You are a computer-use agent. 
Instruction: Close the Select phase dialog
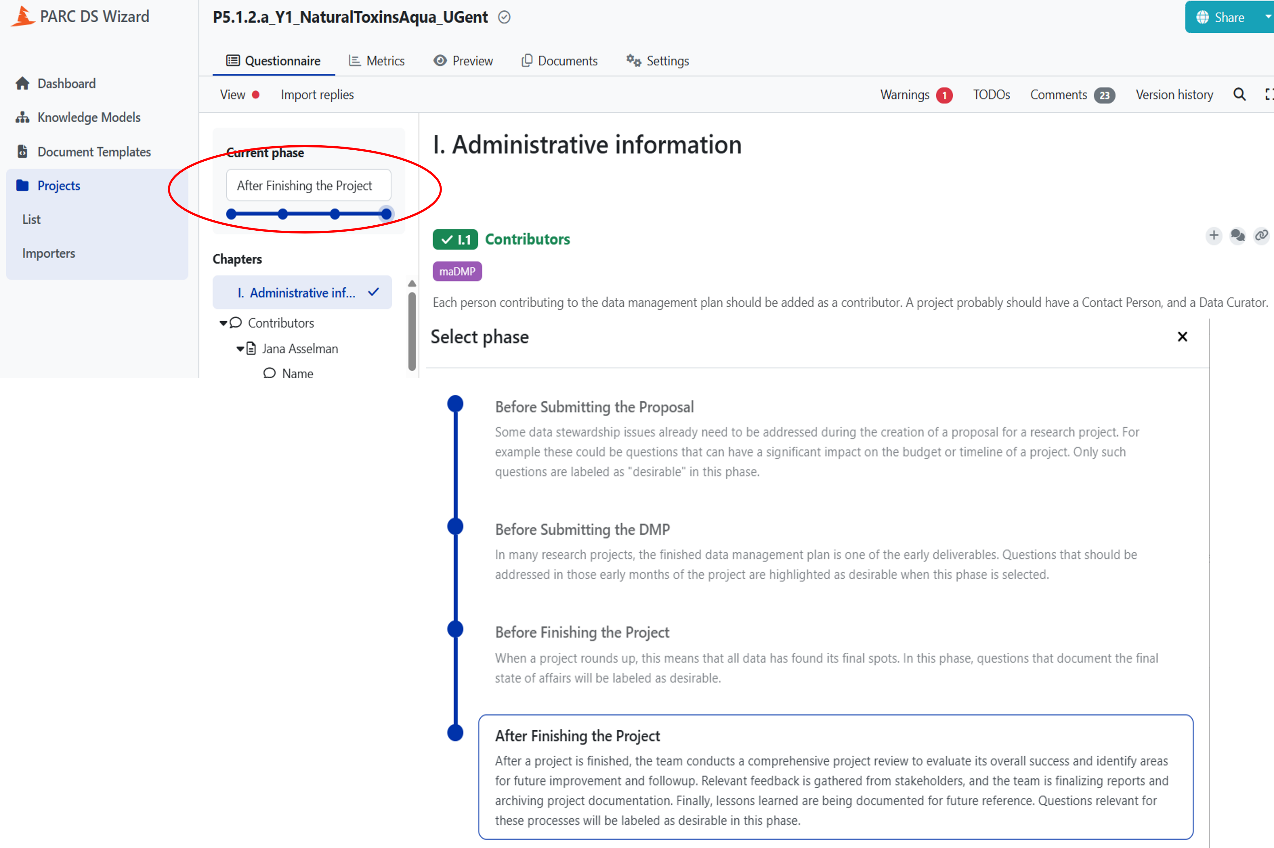(x=1182, y=337)
